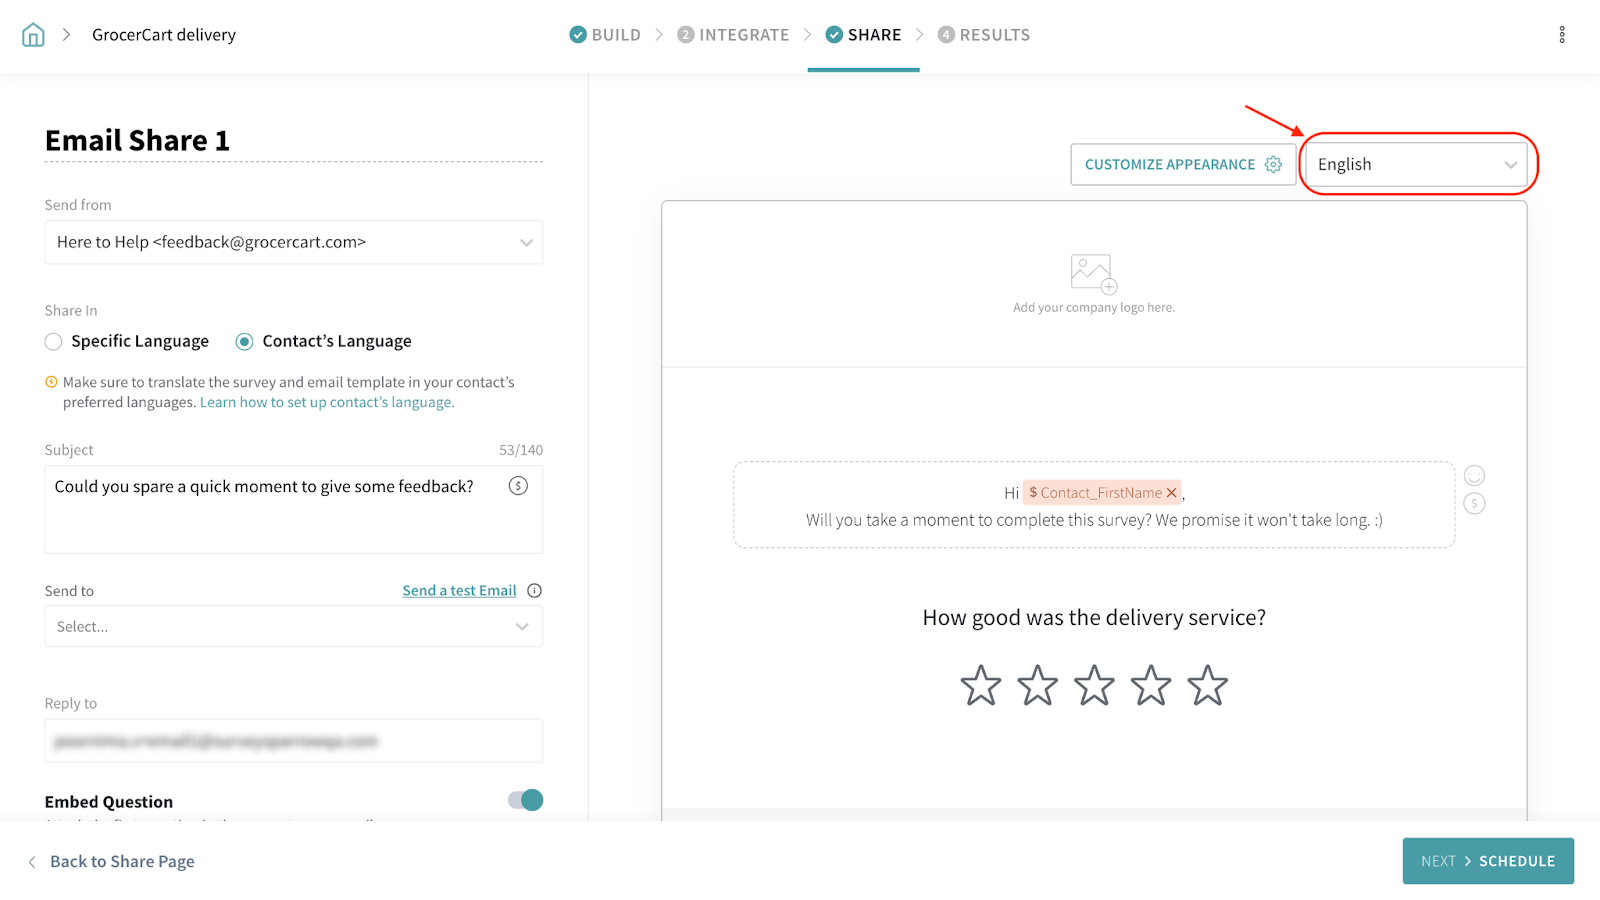This screenshot has height=900, width=1600.
Task: Select the Specific Language radio button
Action: click(54, 342)
